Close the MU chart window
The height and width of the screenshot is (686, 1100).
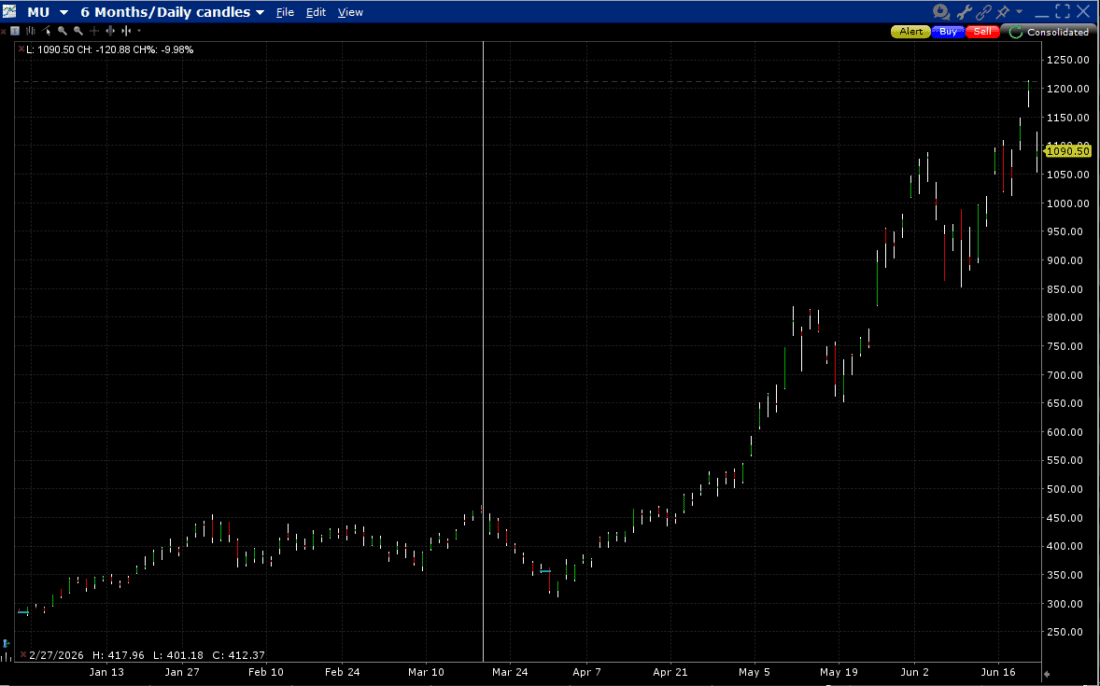pyautogui.click(x=1082, y=11)
